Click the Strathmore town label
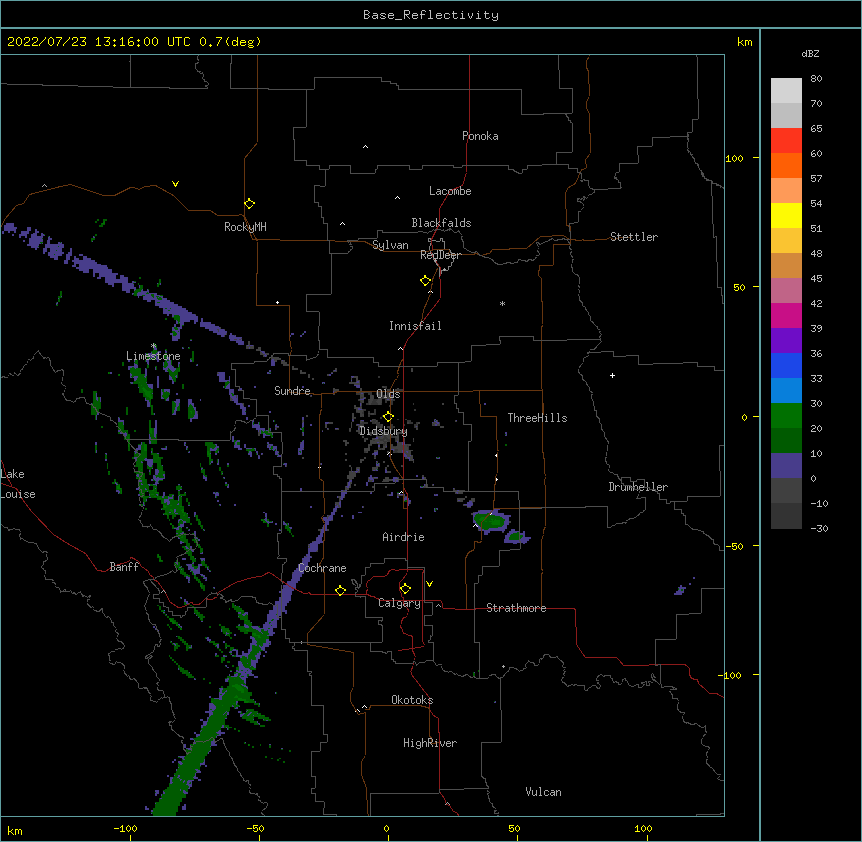 (x=516, y=608)
